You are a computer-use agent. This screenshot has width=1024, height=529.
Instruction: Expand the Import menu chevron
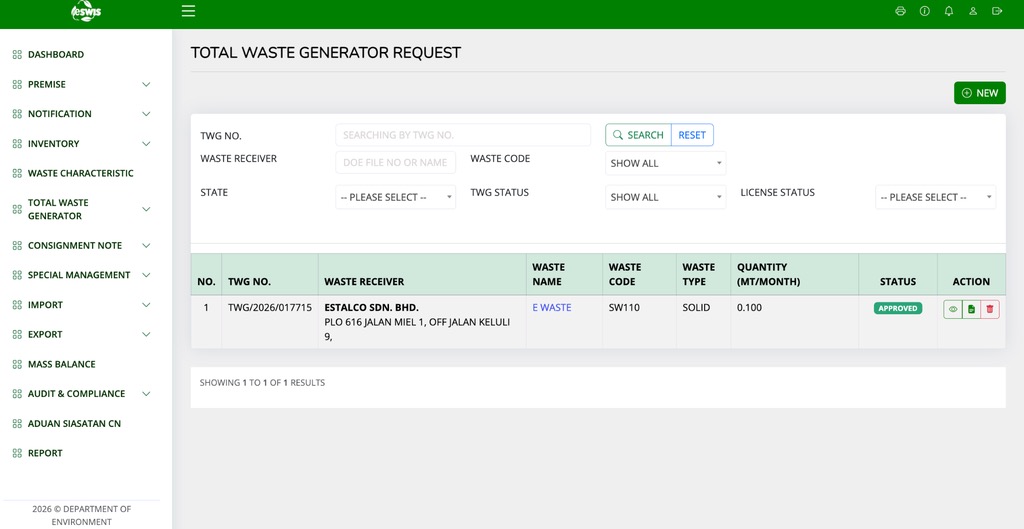point(146,305)
